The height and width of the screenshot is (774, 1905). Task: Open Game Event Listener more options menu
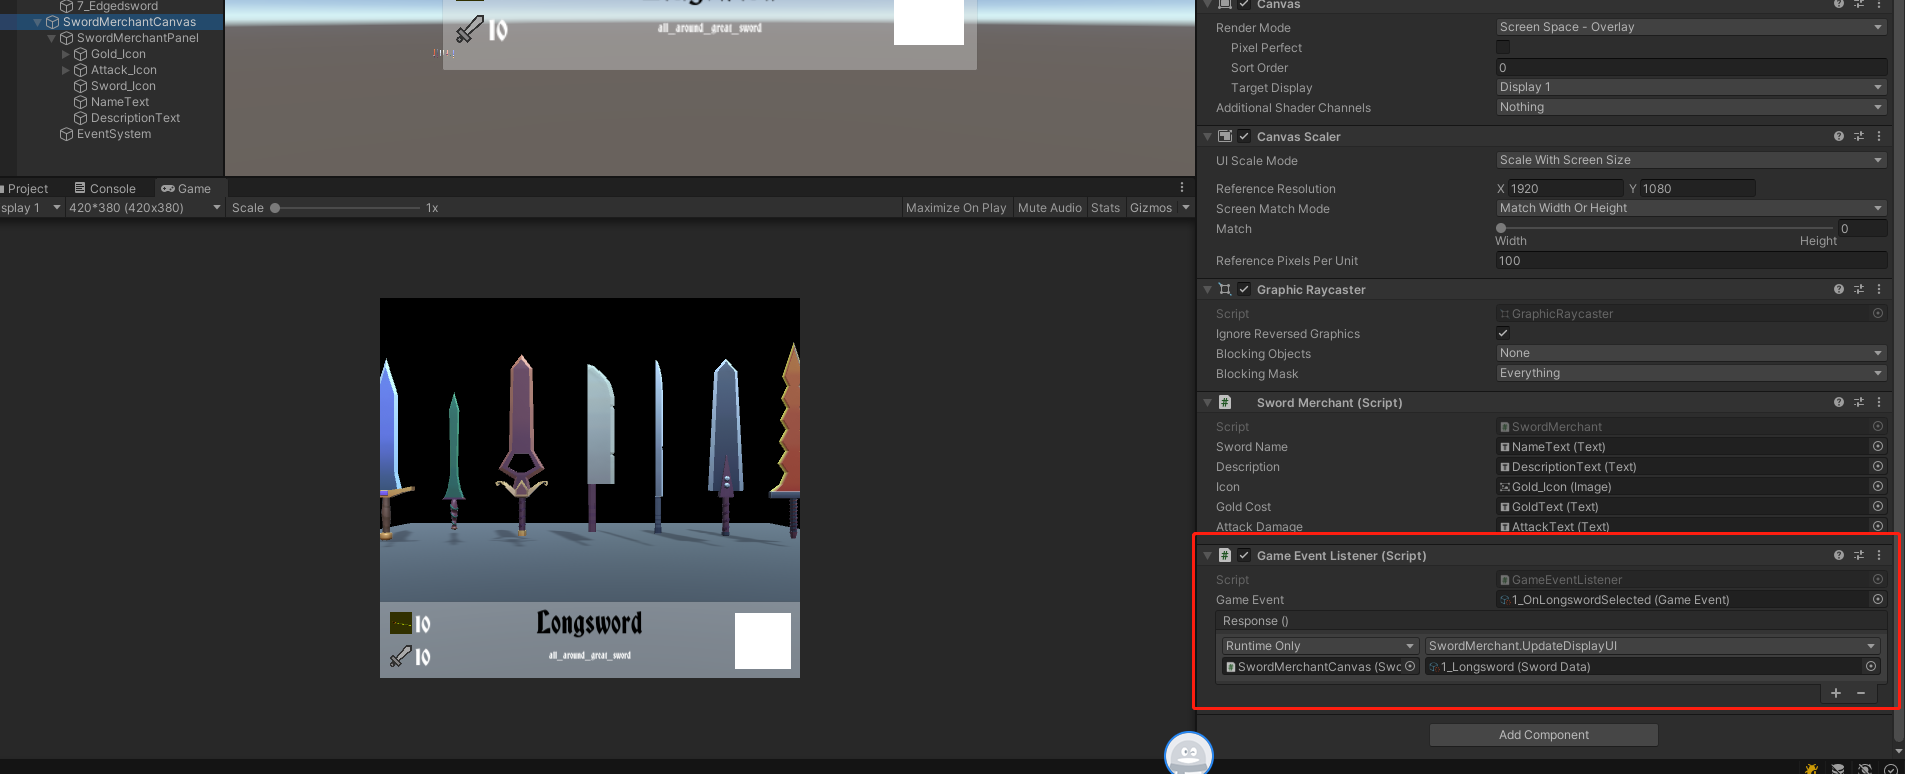[x=1879, y=555]
